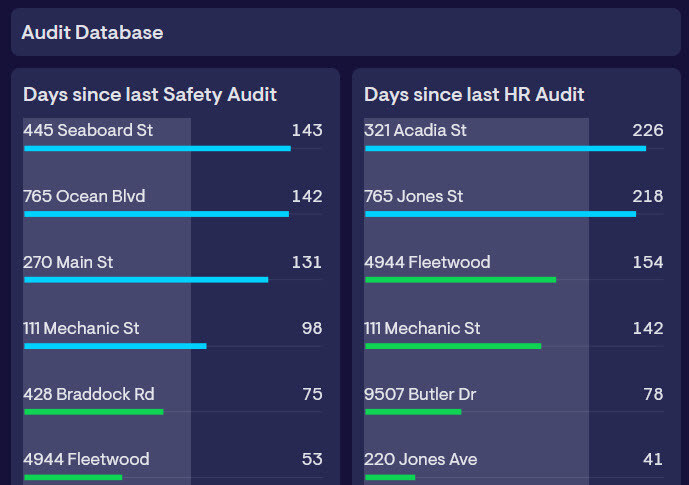Image resolution: width=689 pixels, height=485 pixels.
Task: Open the 445 Seaboard St safety audit row
Action: 91,130
